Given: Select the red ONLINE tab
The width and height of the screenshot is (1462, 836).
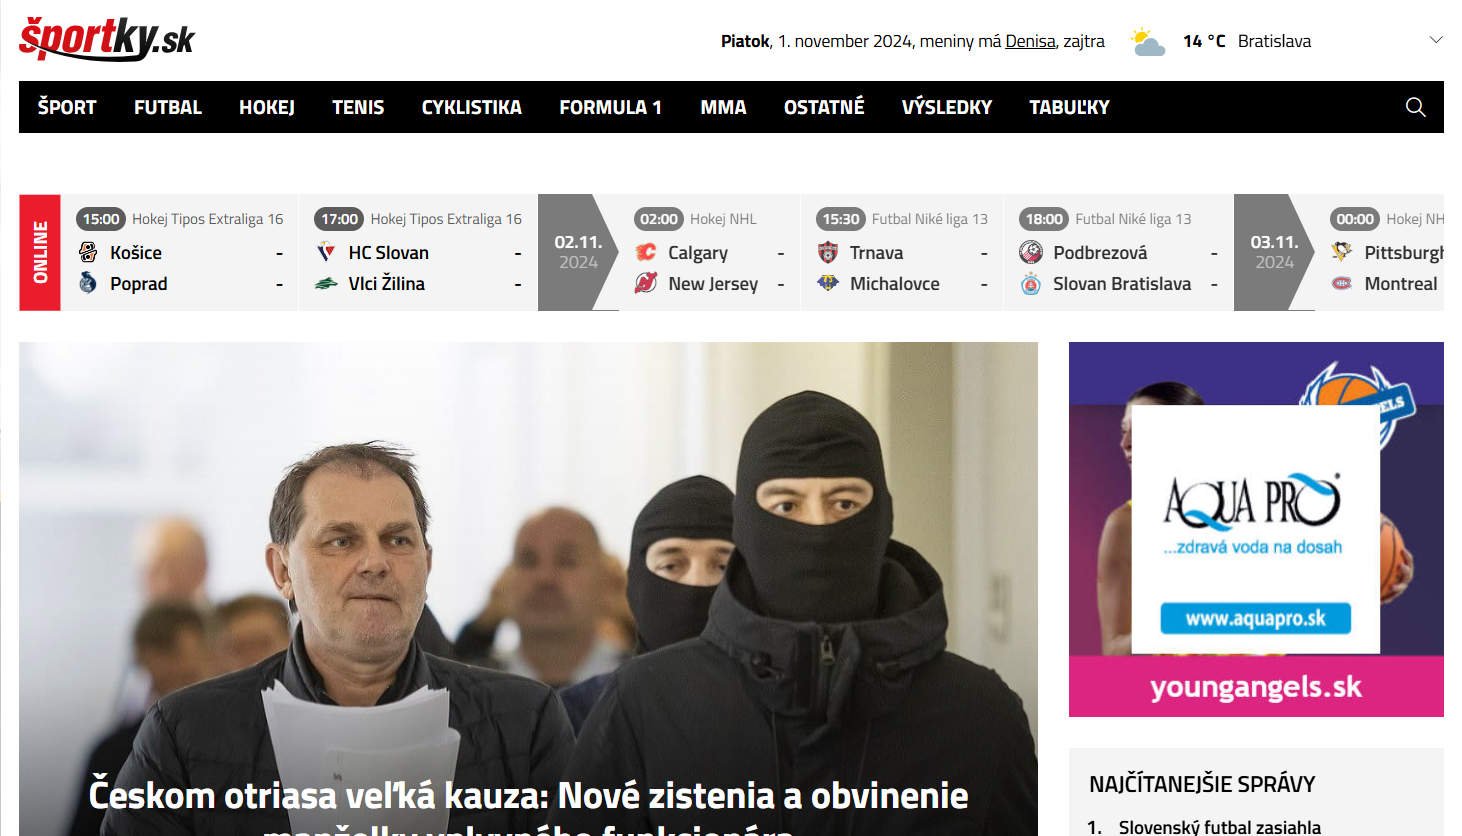Looking at the screenshot, I should coord(40,253).
